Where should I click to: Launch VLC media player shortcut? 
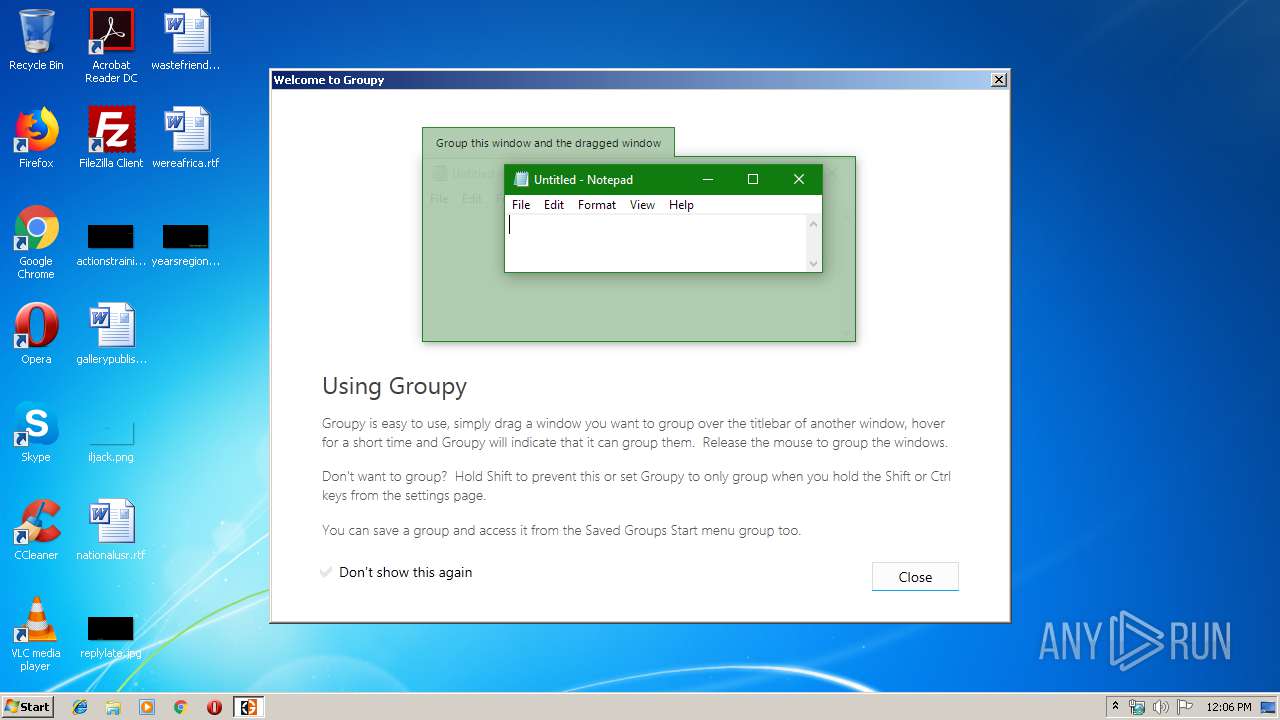coord(36,634)
